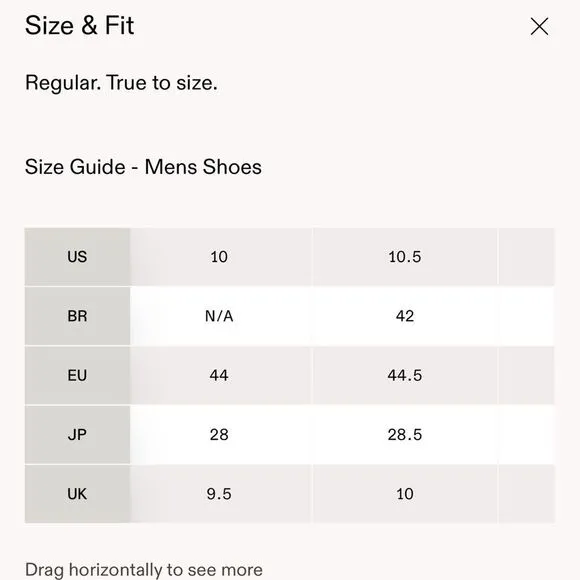This screenshot has width=580, height=580.
Task: Click the EU size 44 cell
Action: pos(221,375)
